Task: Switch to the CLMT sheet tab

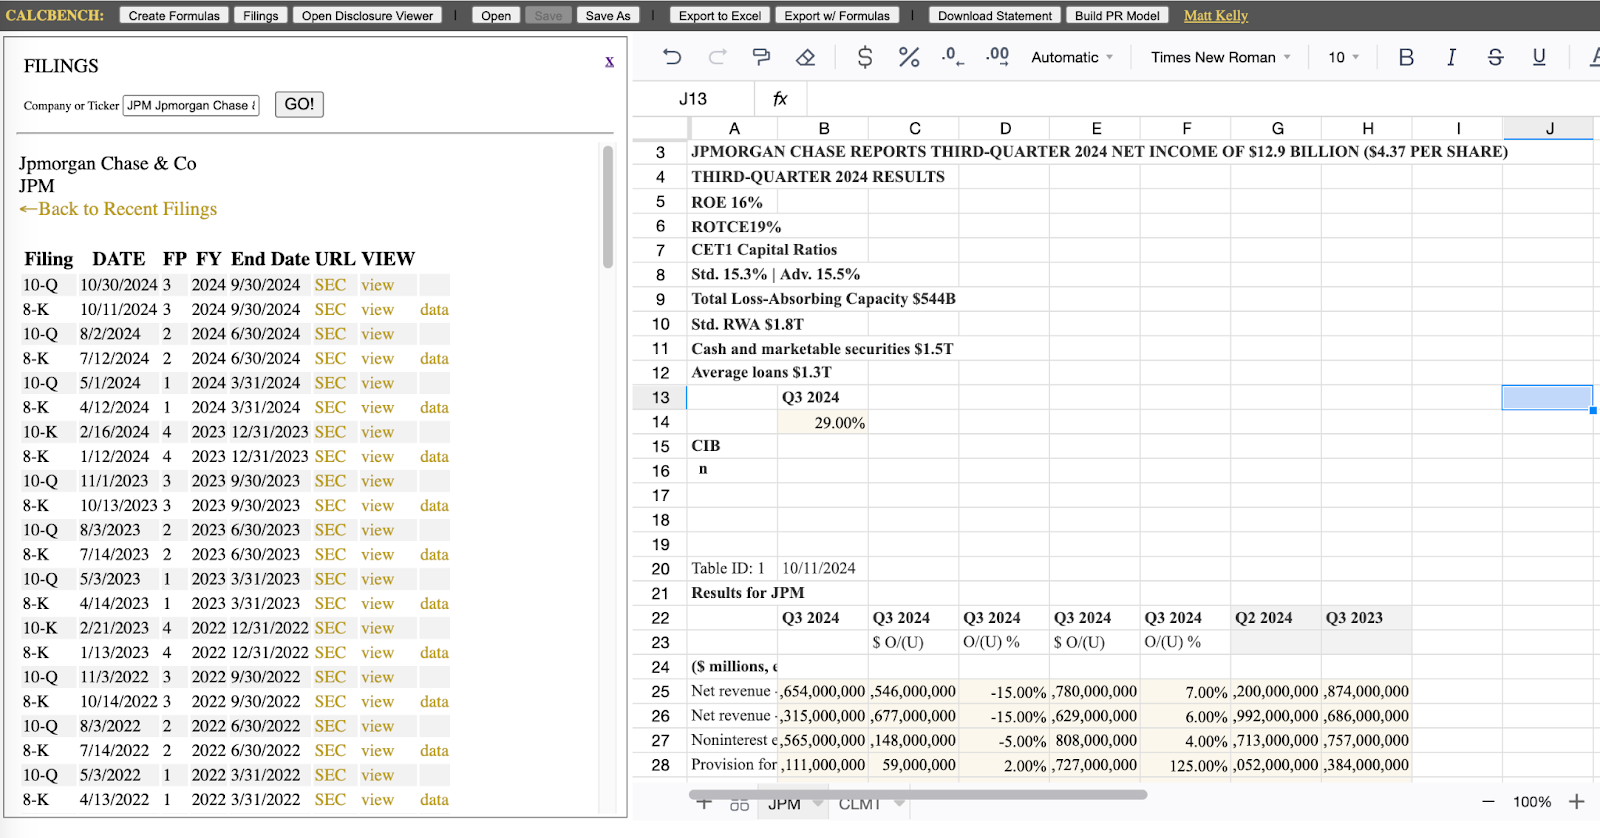Action: [x=860, y=804]
